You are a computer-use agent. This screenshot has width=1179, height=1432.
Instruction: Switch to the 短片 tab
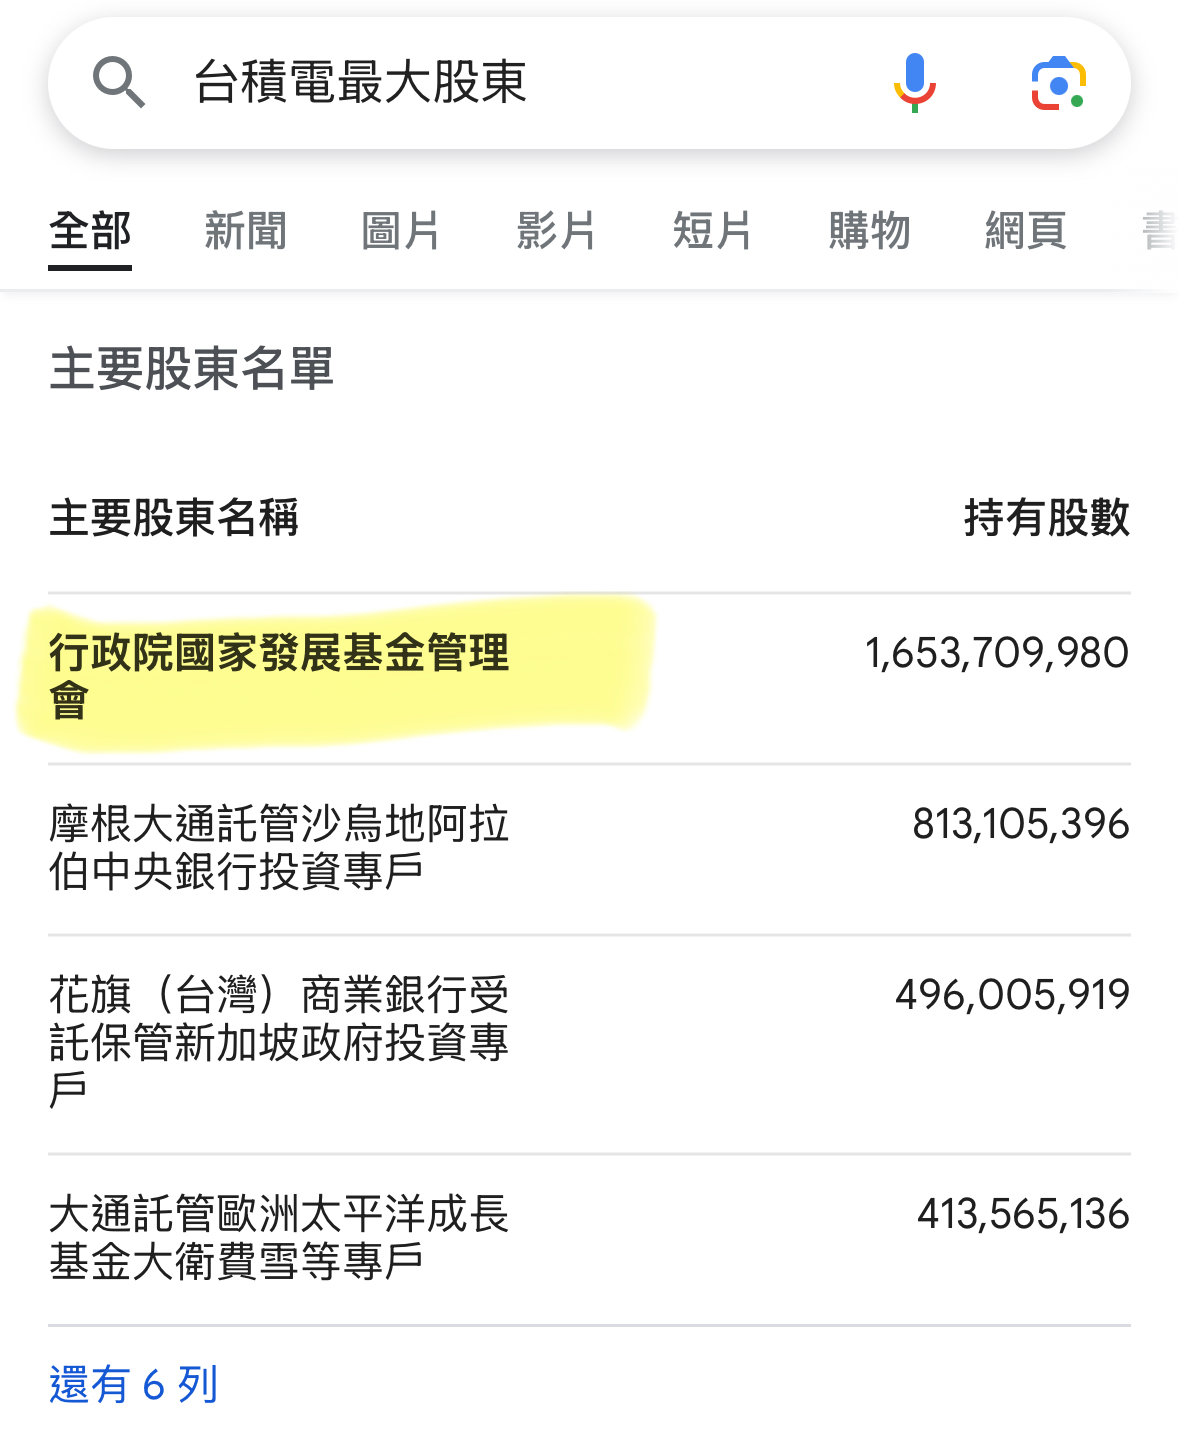coord(713,231)
